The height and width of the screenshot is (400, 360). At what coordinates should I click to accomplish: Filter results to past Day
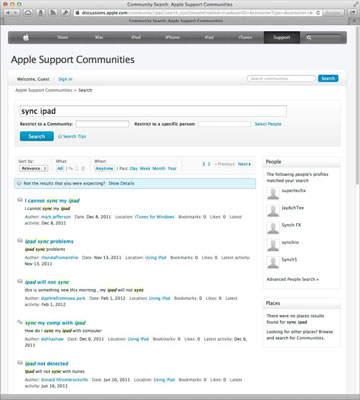pyautogui.click(x=134, y=168)
